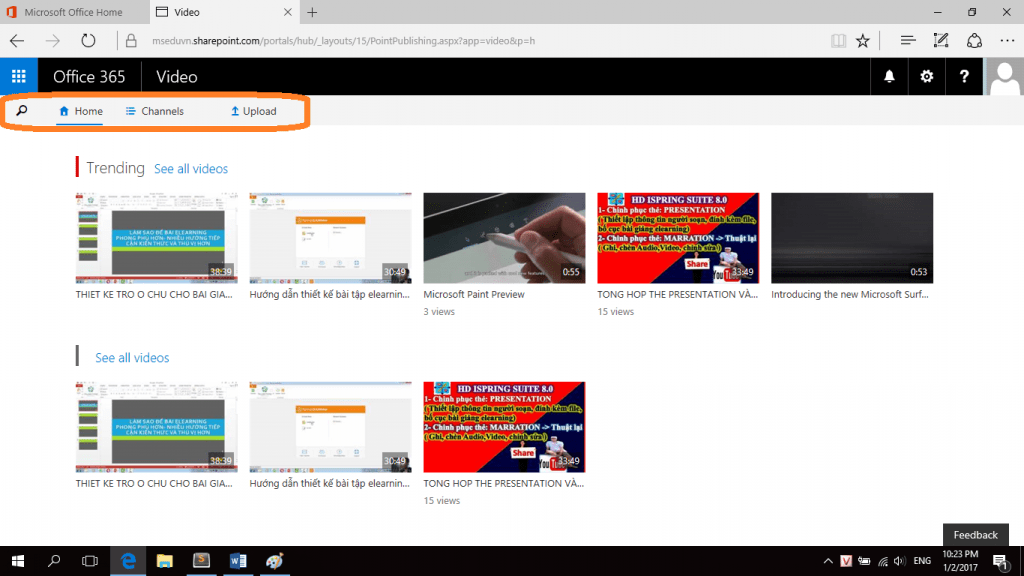
Task: Click the share icon in browser toolbar
Action: (974, 40)
